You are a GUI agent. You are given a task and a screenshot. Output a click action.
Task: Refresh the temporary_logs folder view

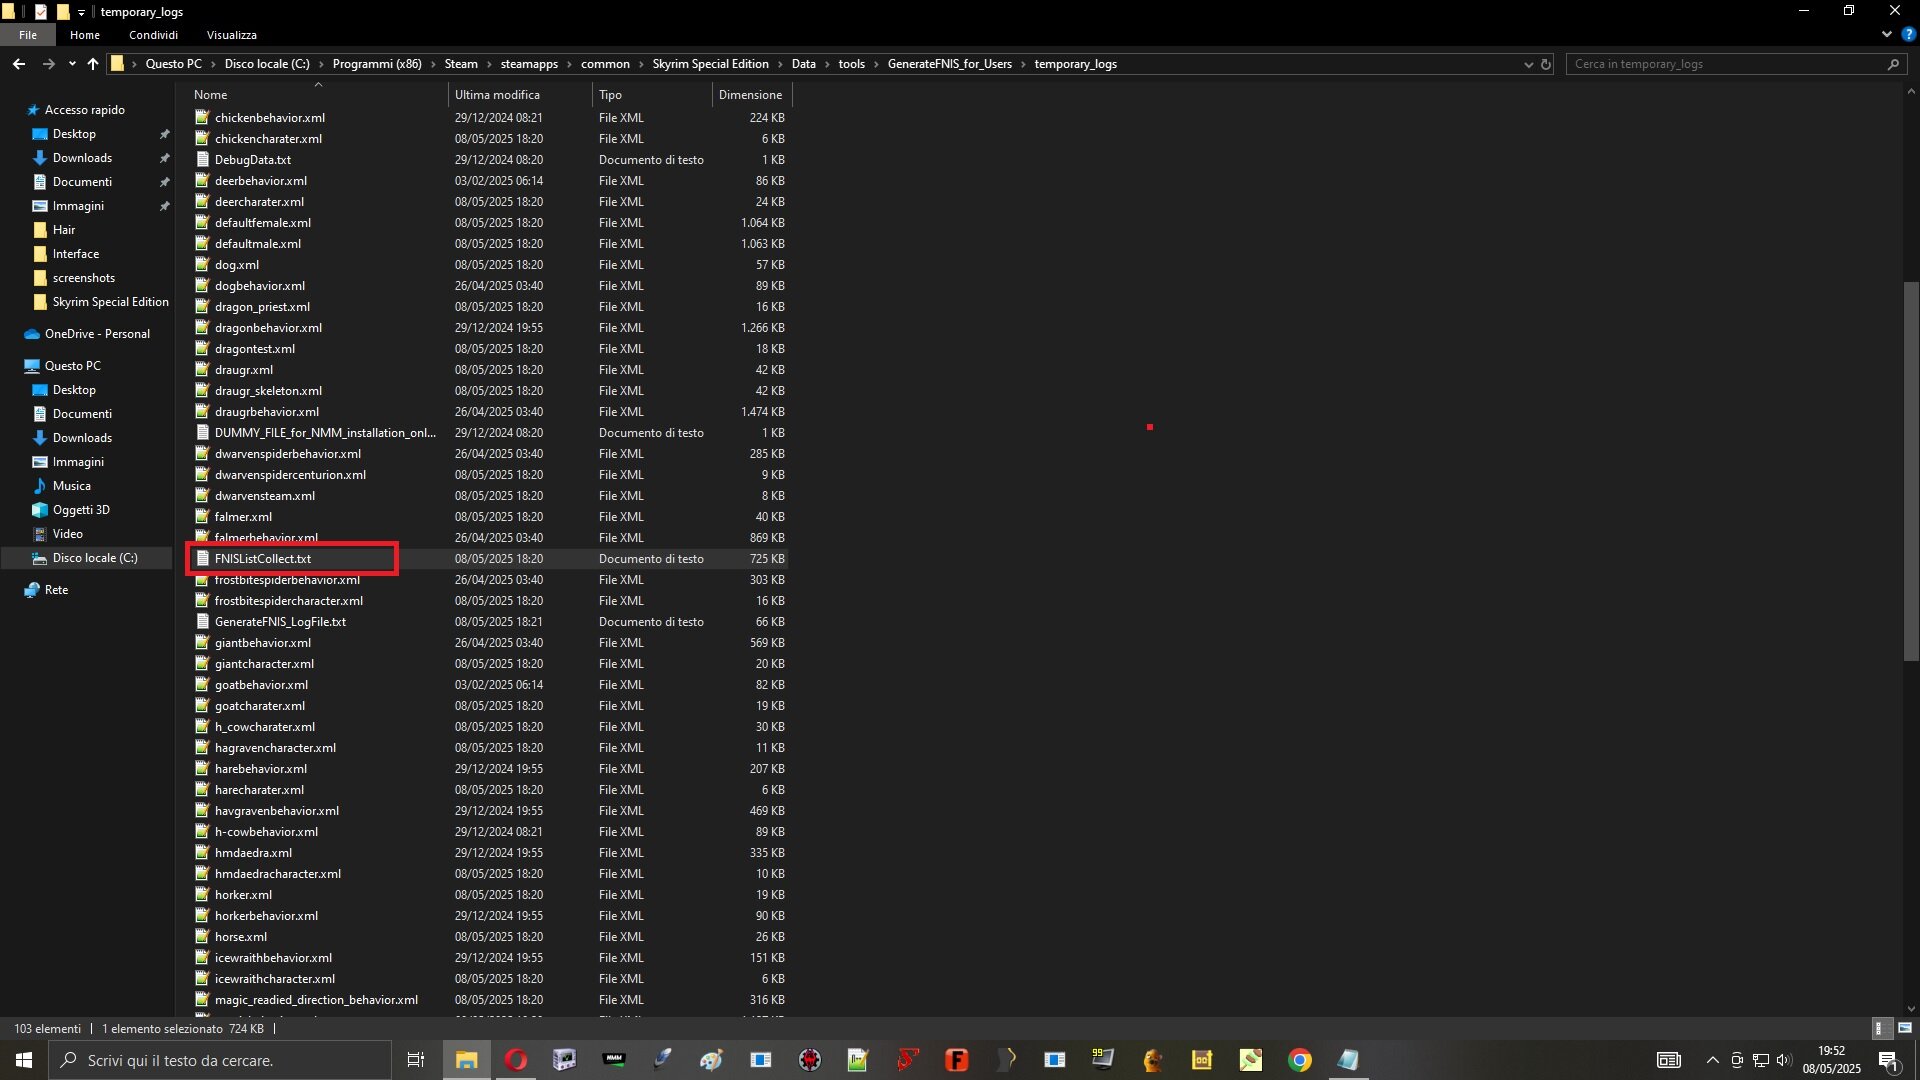1546,64
